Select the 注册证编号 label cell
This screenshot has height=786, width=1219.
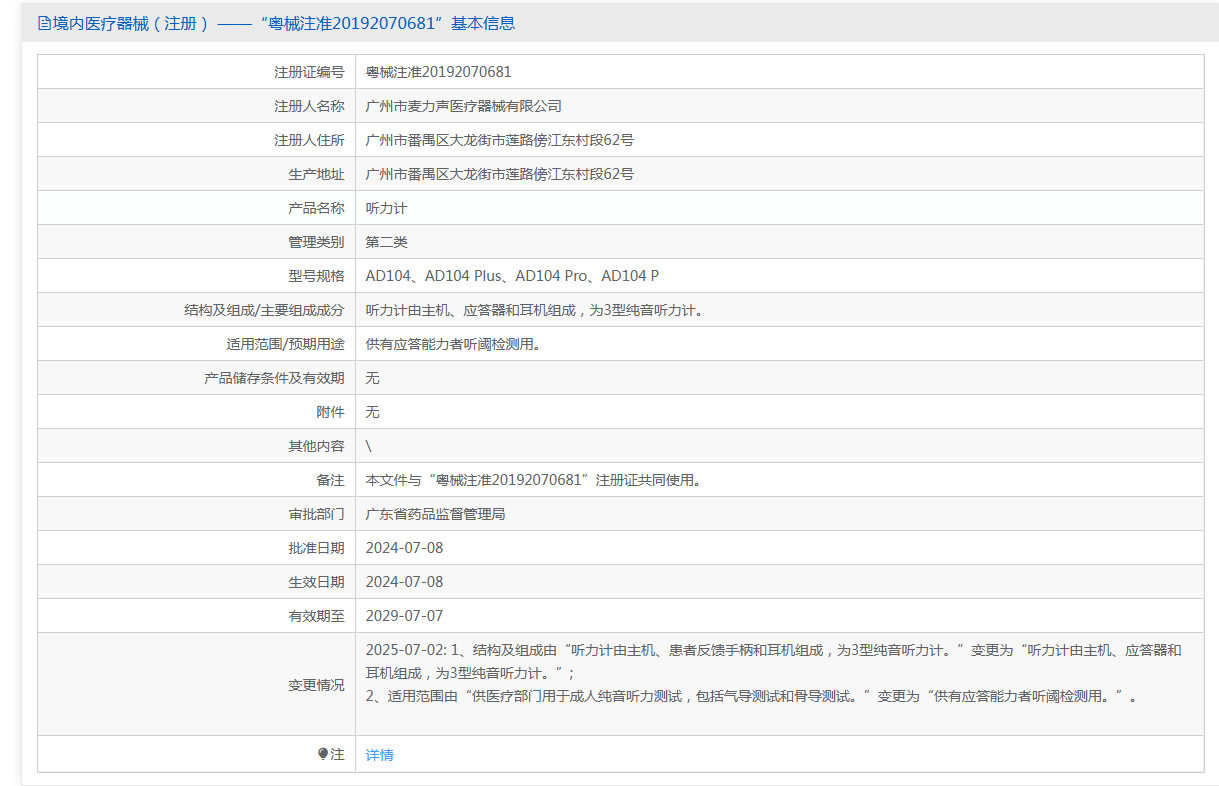(196, 72)
